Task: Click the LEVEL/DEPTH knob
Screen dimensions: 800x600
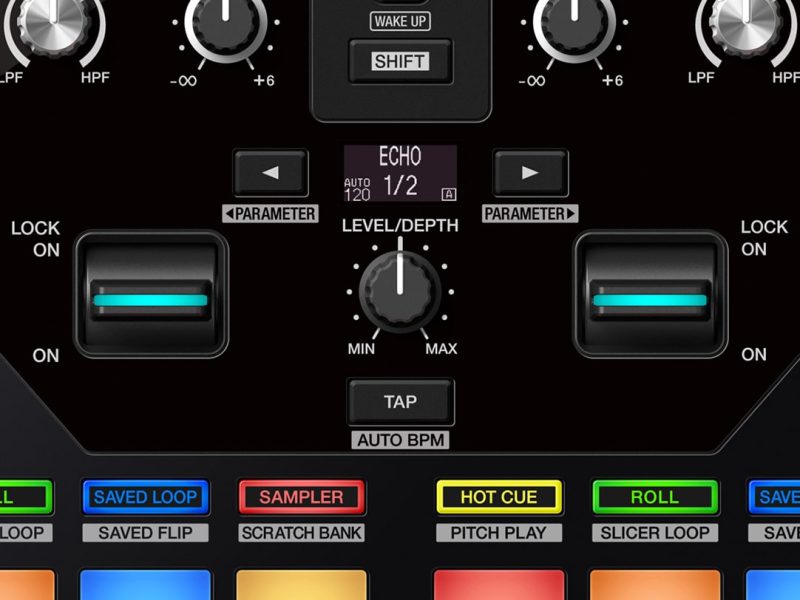Action: 400,292
